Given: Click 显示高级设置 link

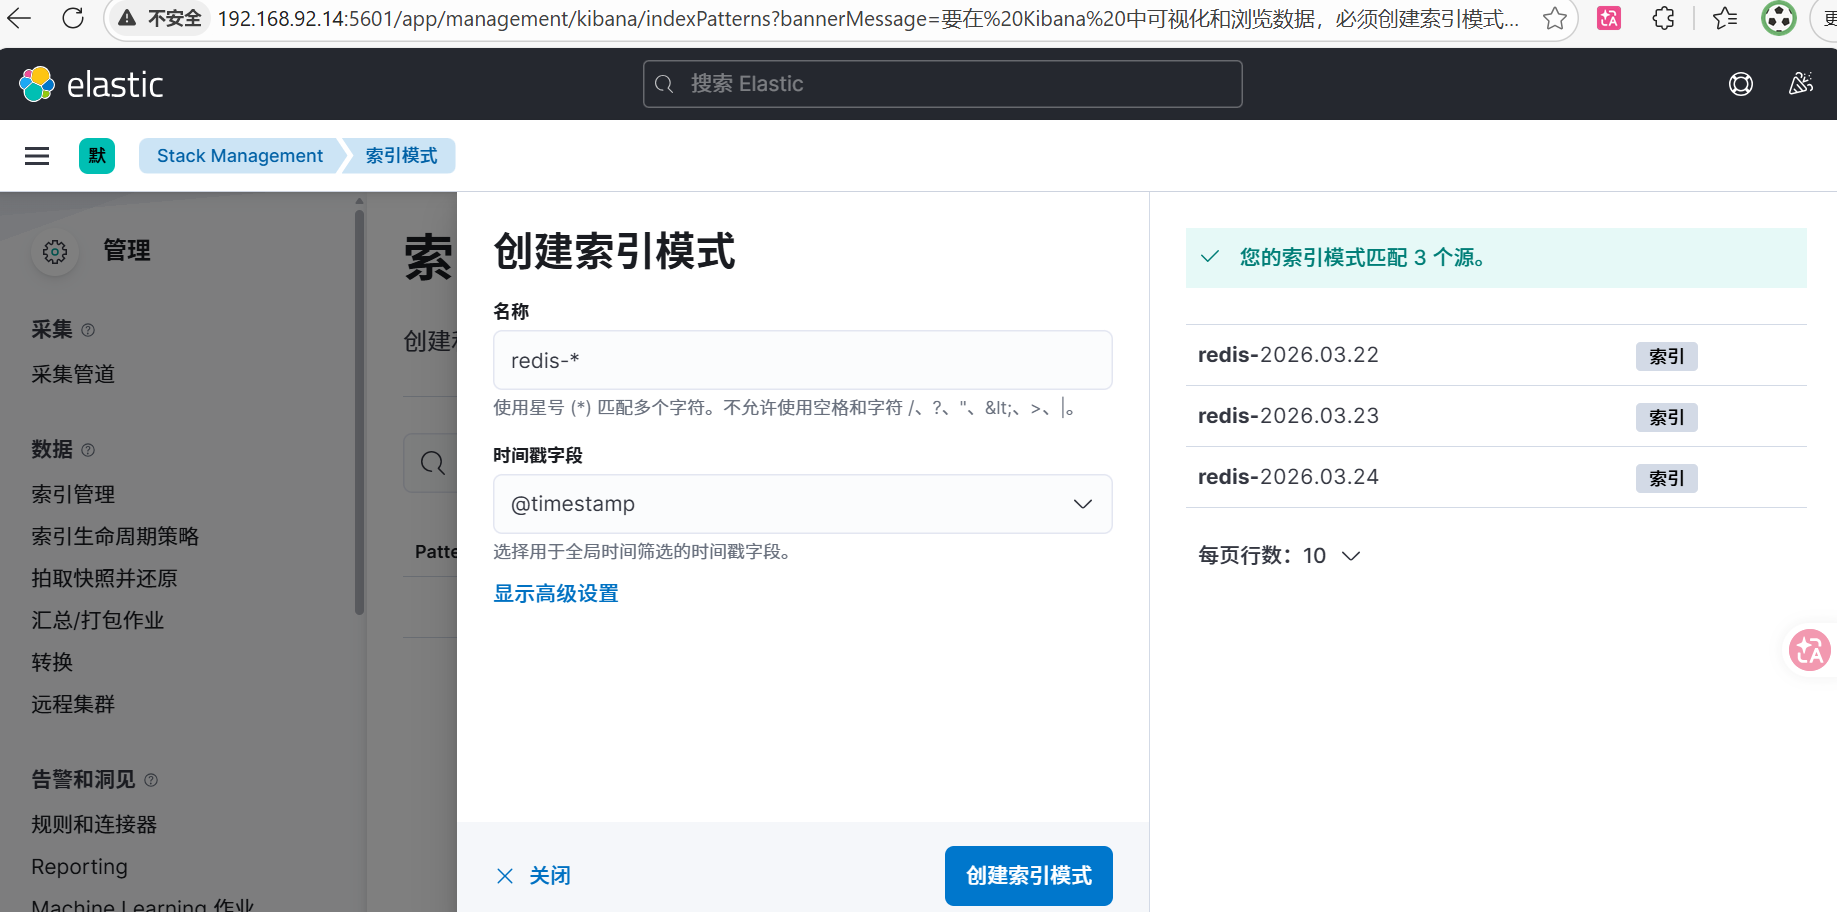Looking at the screenshot, I should coord(556,594).
